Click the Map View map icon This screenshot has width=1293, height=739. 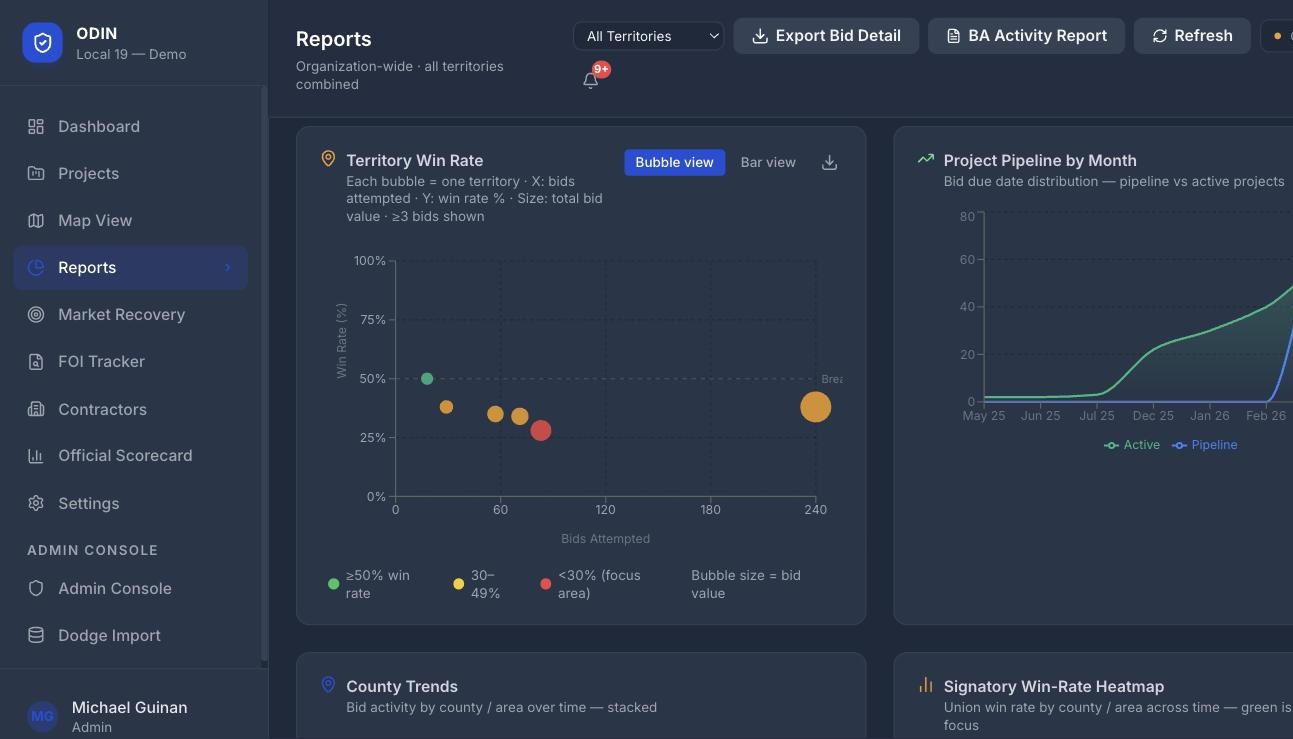(36, 220)
